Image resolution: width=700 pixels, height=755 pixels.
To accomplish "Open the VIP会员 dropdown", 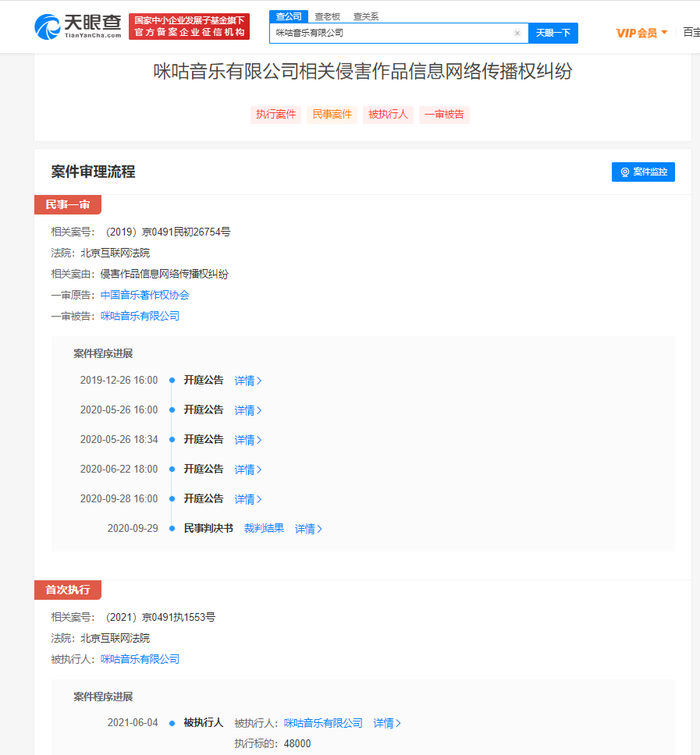I will 641,33.
